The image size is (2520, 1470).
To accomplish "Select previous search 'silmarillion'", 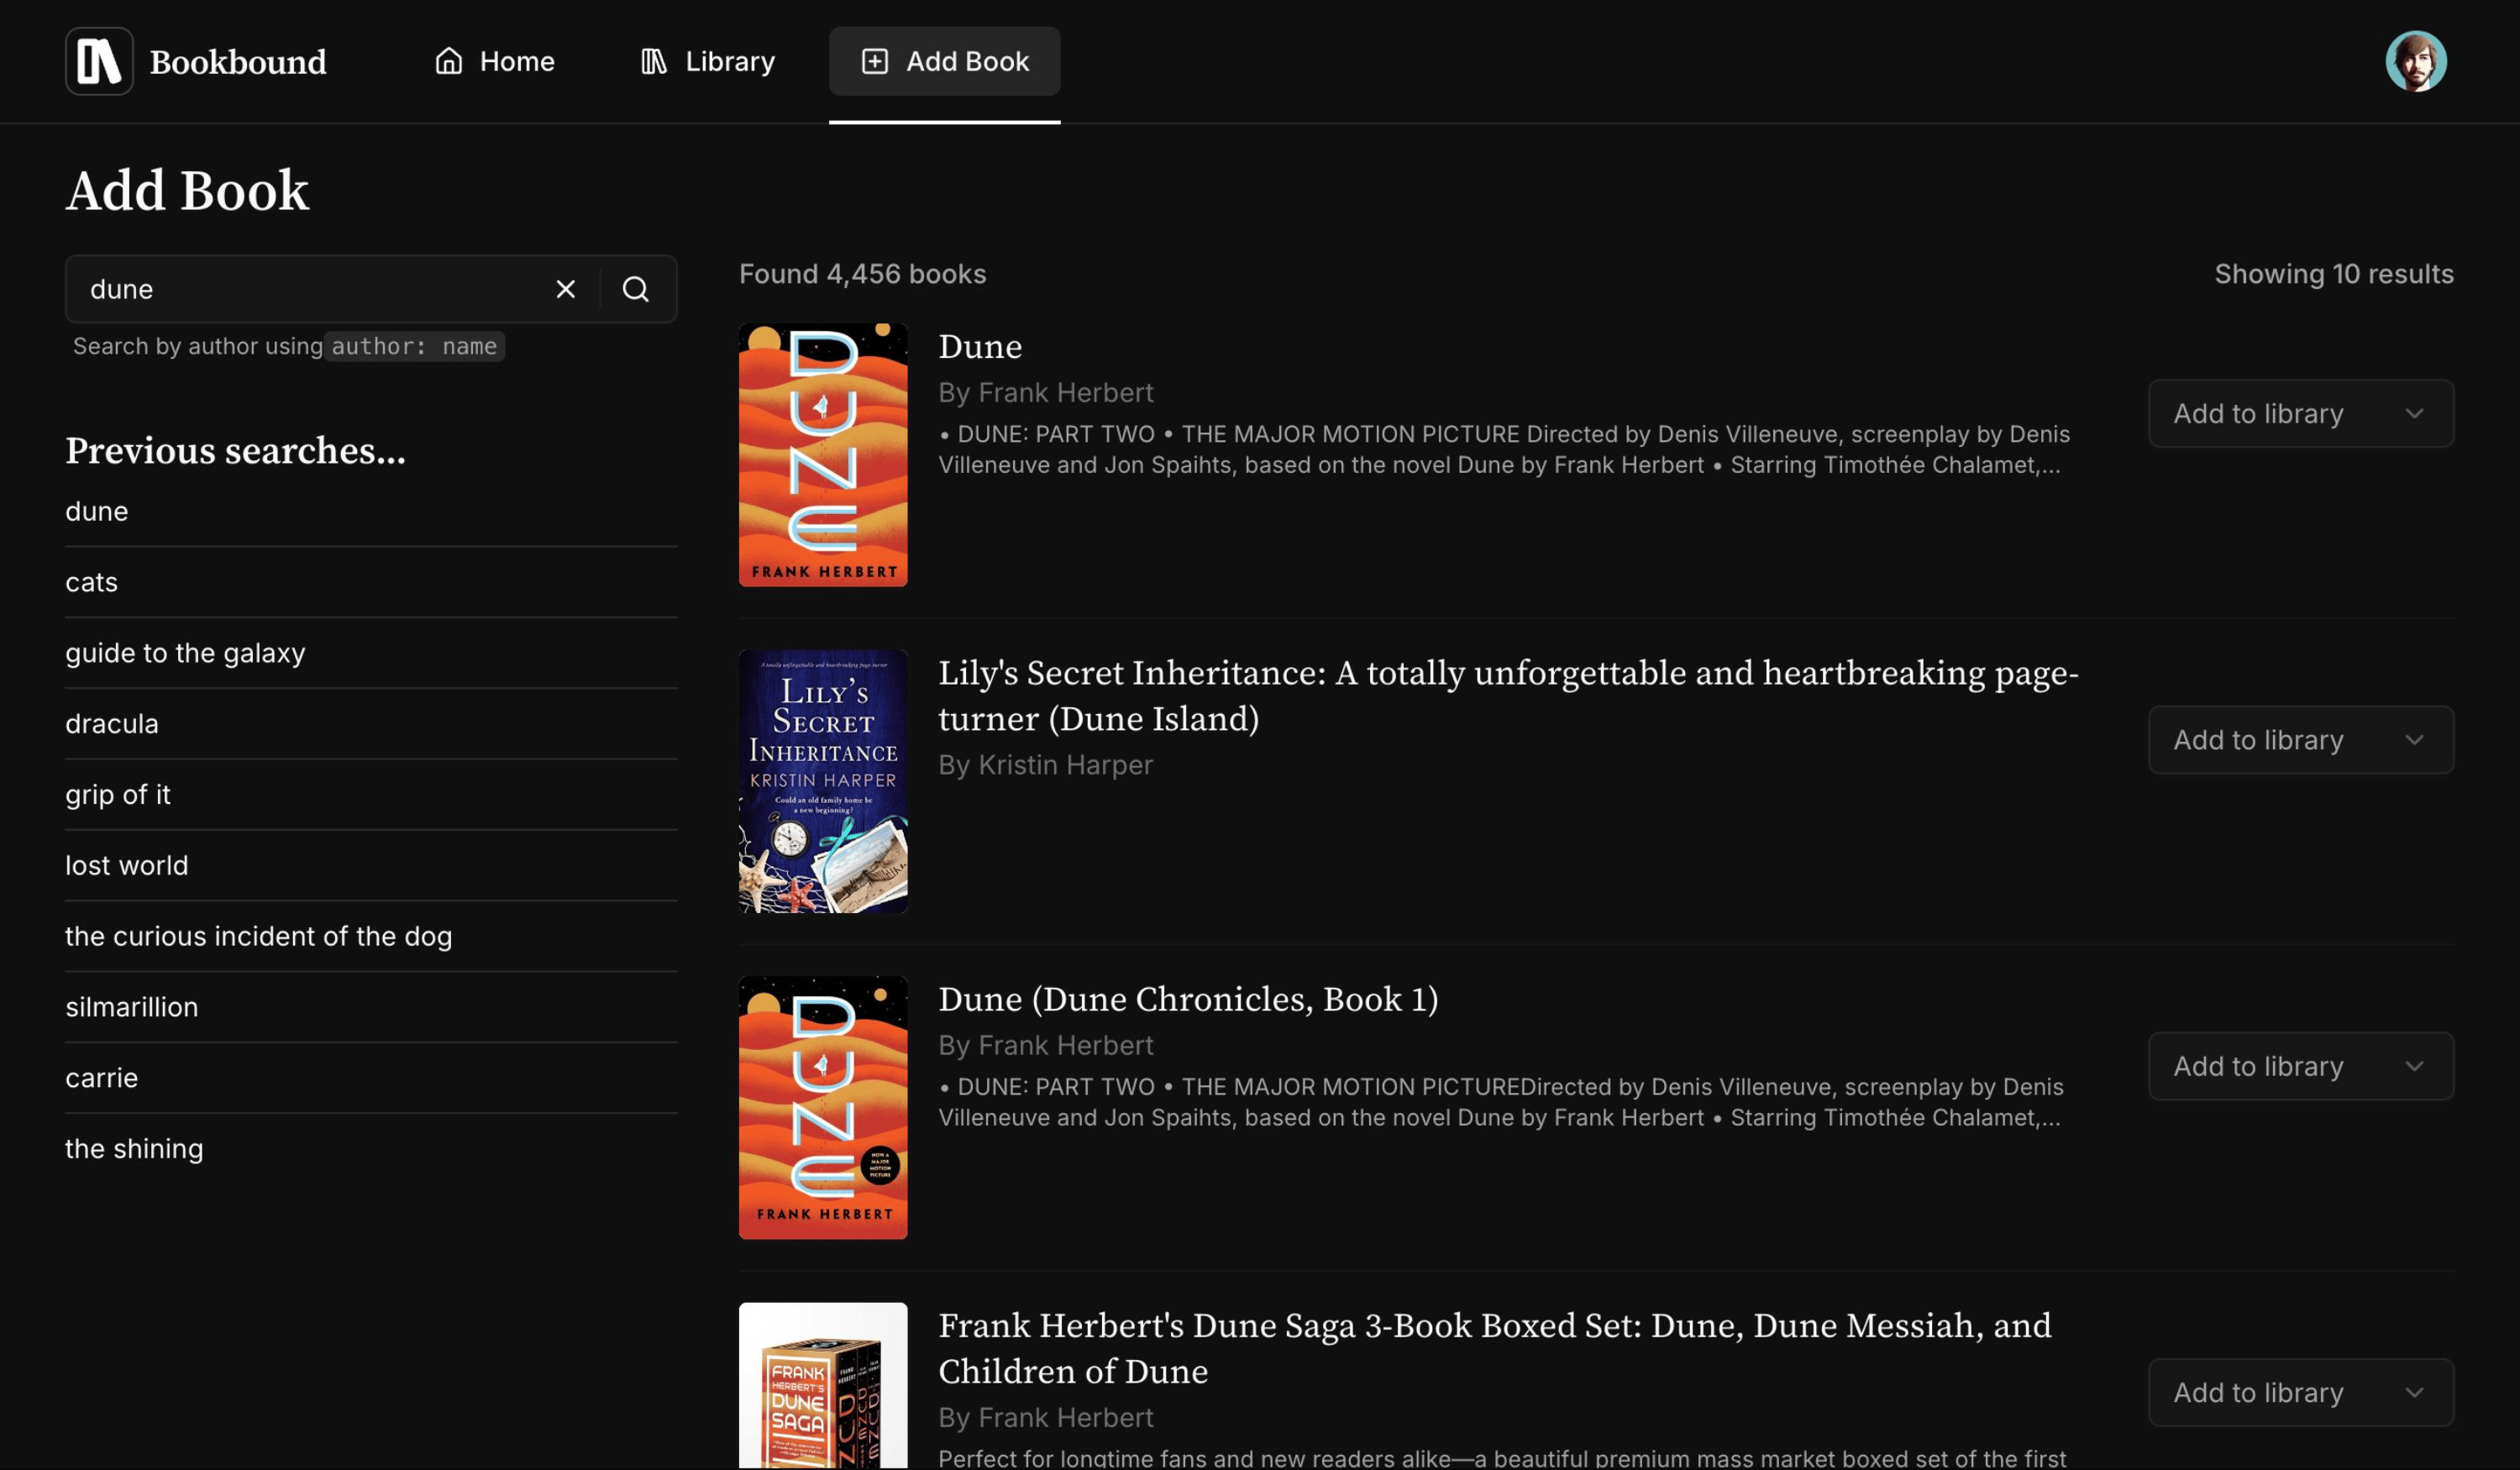I will (371, 1008).
